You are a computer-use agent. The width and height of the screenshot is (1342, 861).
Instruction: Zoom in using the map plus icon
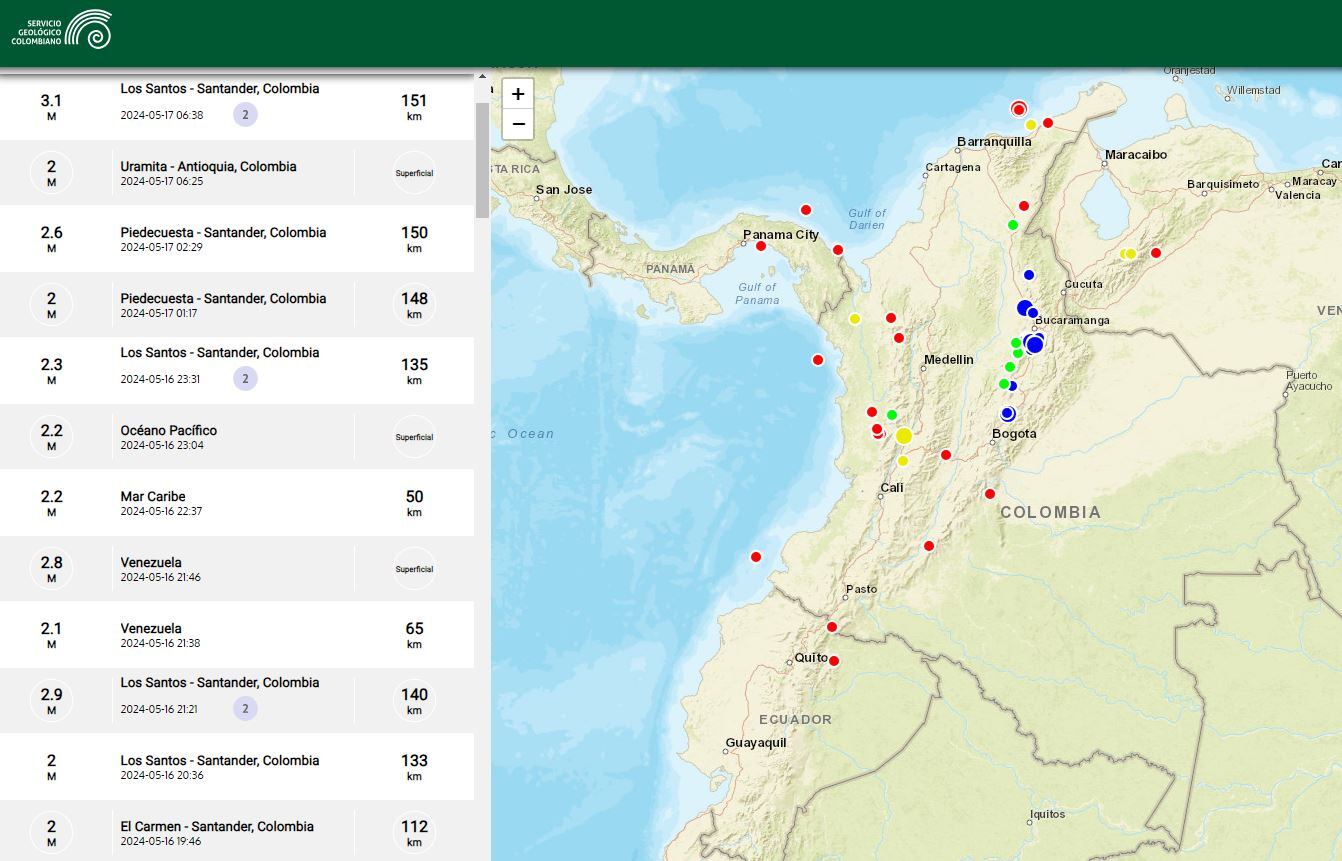(517, 93)
